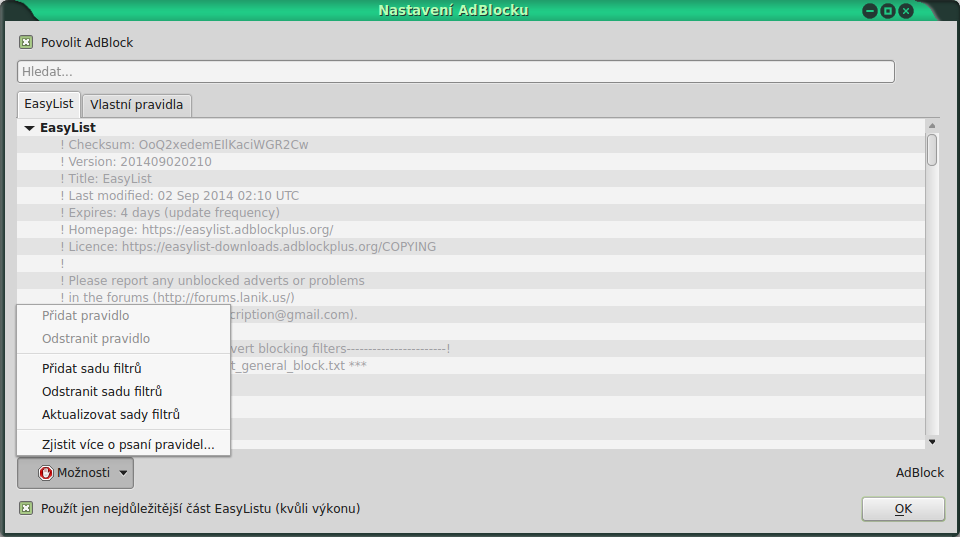Select the Title: EasyList row

pyautogui.click(x=471, y=179)
